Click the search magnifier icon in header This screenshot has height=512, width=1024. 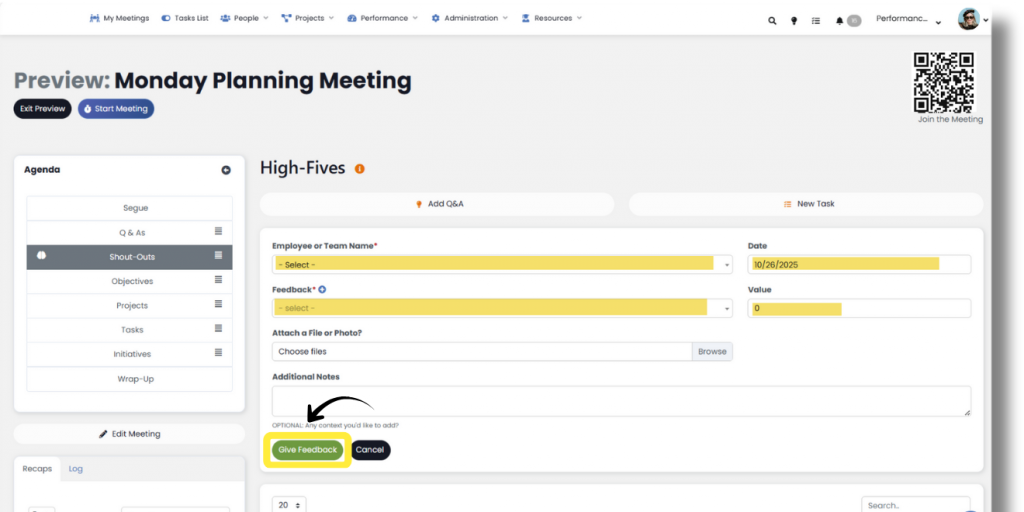tap(772, 20)
